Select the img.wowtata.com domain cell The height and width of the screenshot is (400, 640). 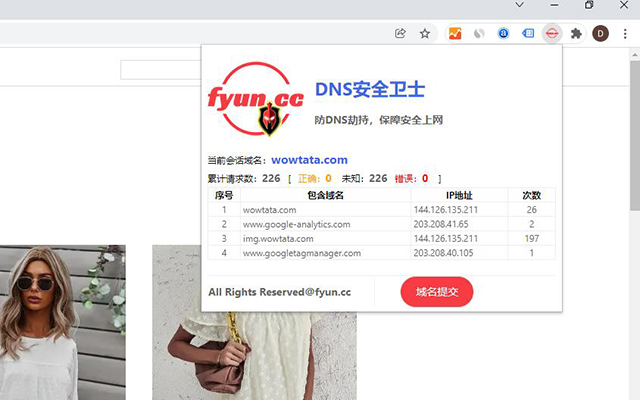[278, 238]
